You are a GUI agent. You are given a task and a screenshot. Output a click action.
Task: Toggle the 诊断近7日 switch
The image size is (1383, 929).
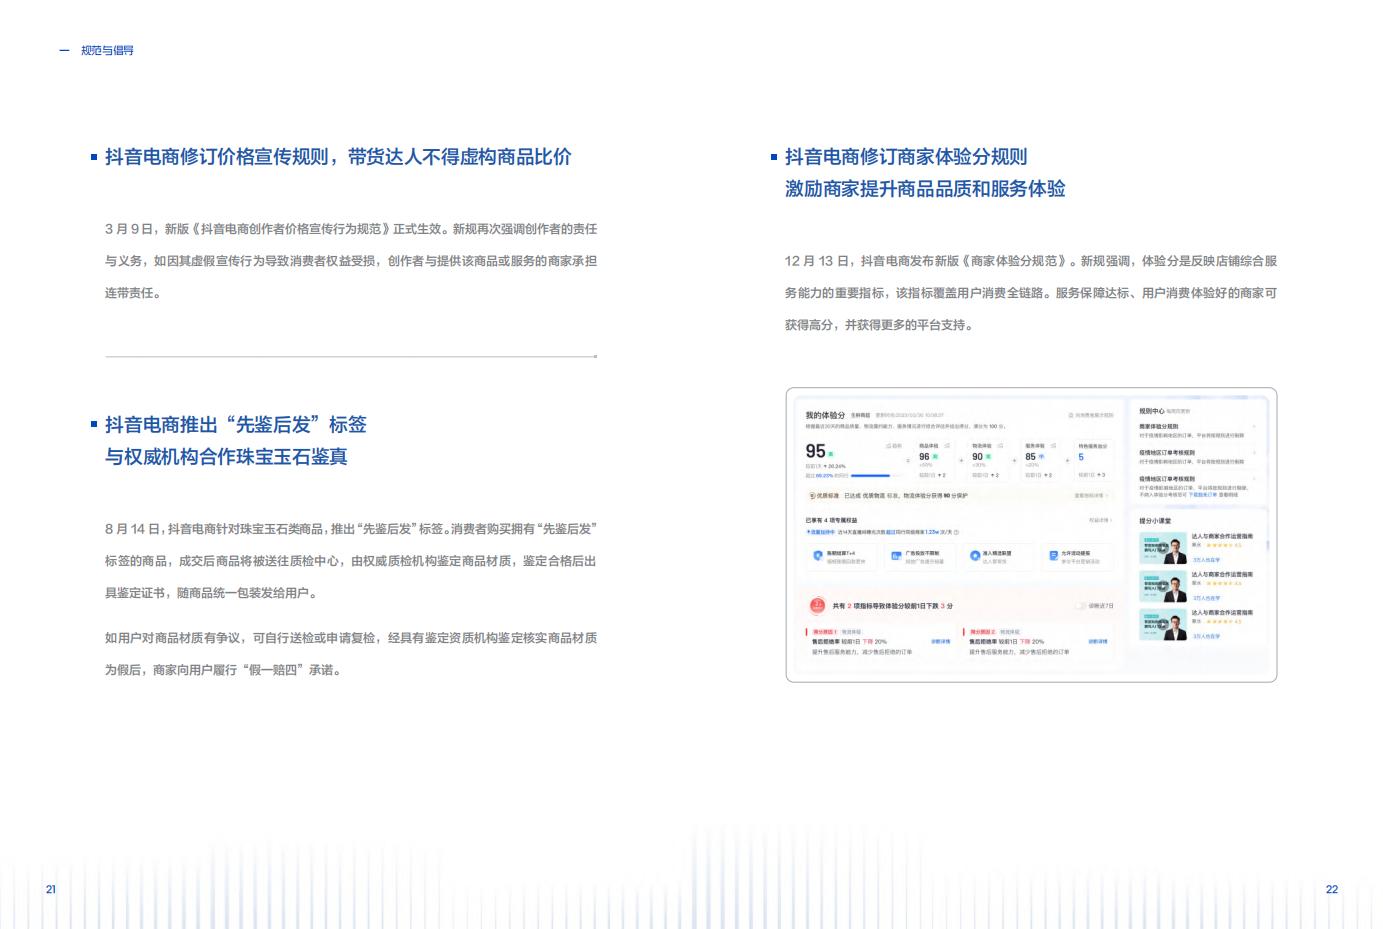tap(1080, 605)
